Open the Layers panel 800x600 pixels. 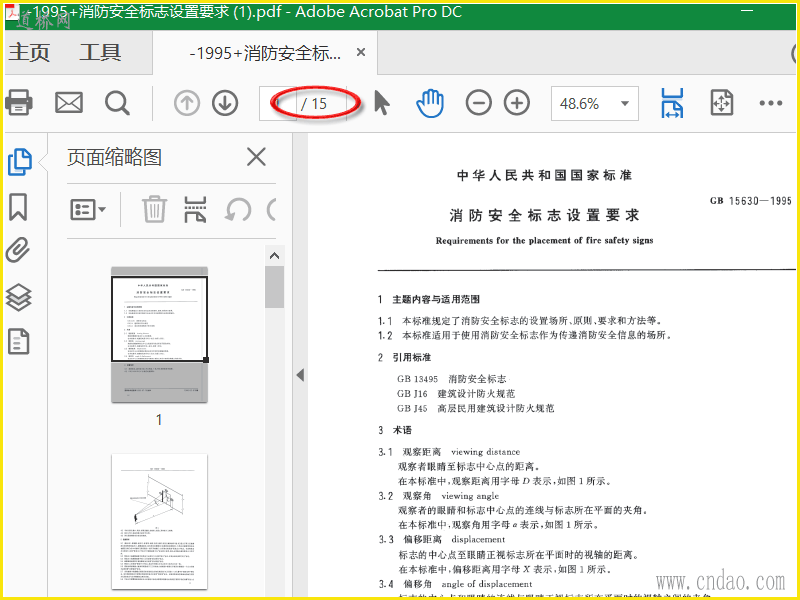tap(19, 297)
